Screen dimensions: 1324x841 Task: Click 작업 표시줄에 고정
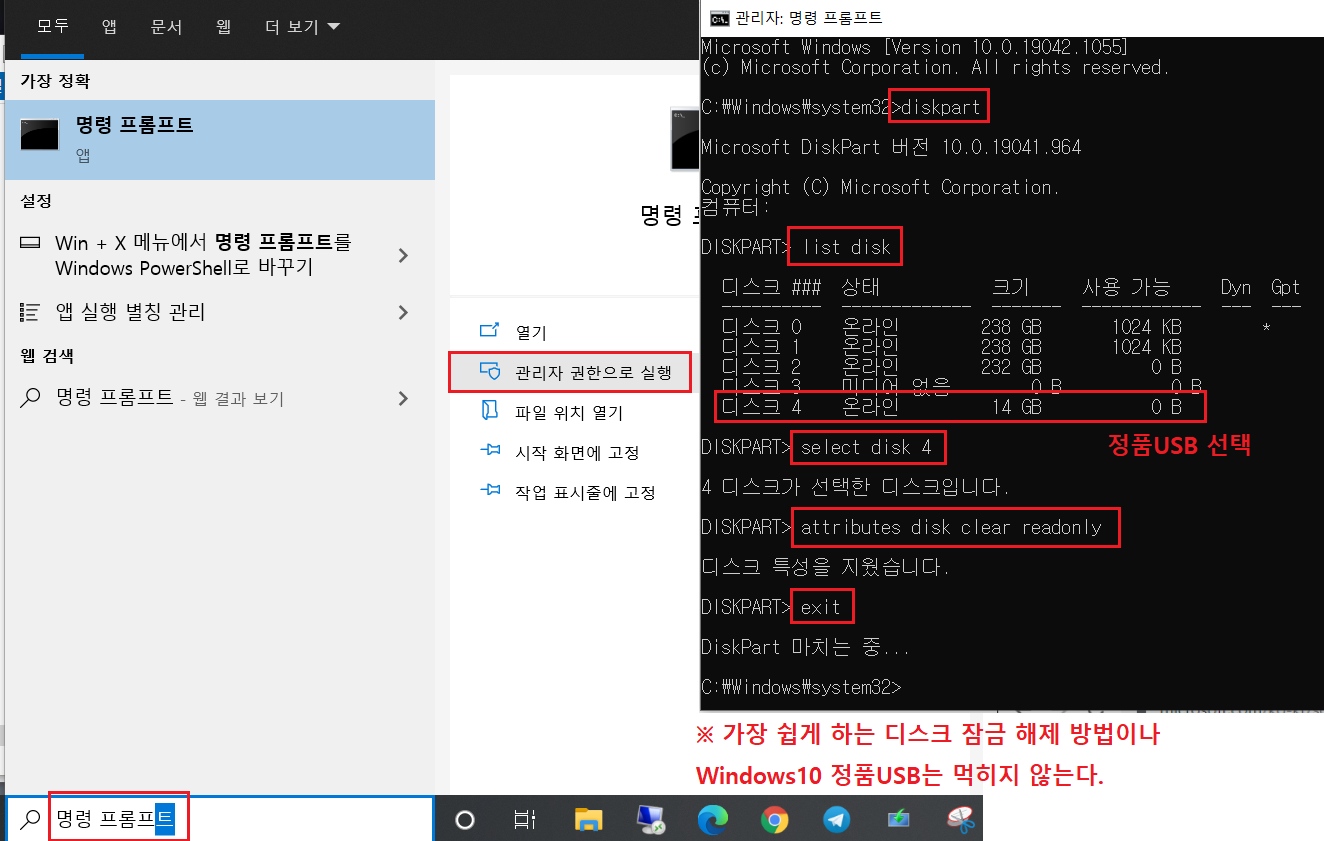[585, 492]
